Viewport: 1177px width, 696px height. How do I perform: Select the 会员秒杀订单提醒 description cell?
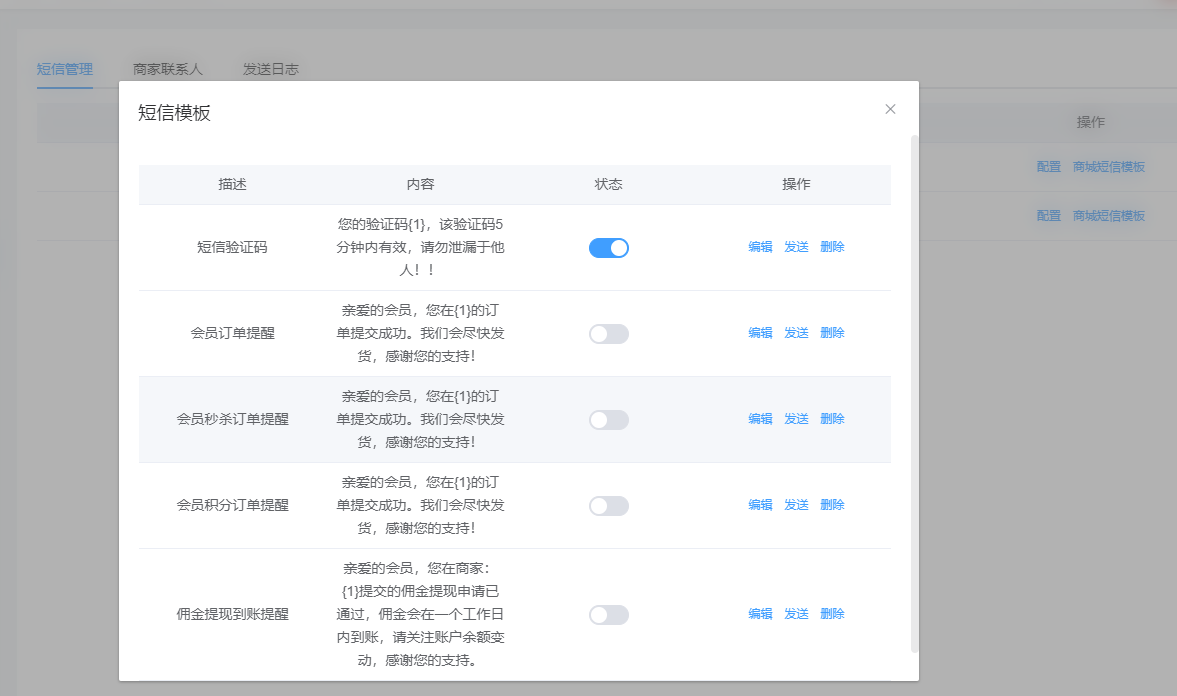coord(233,420)
